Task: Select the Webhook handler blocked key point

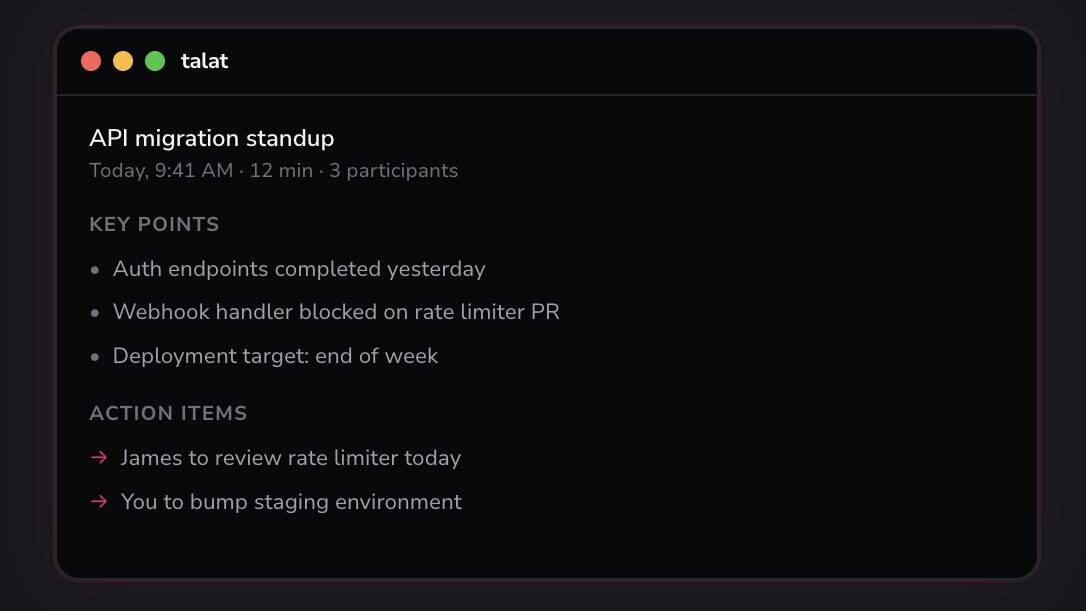Action: tap(336, 312)
